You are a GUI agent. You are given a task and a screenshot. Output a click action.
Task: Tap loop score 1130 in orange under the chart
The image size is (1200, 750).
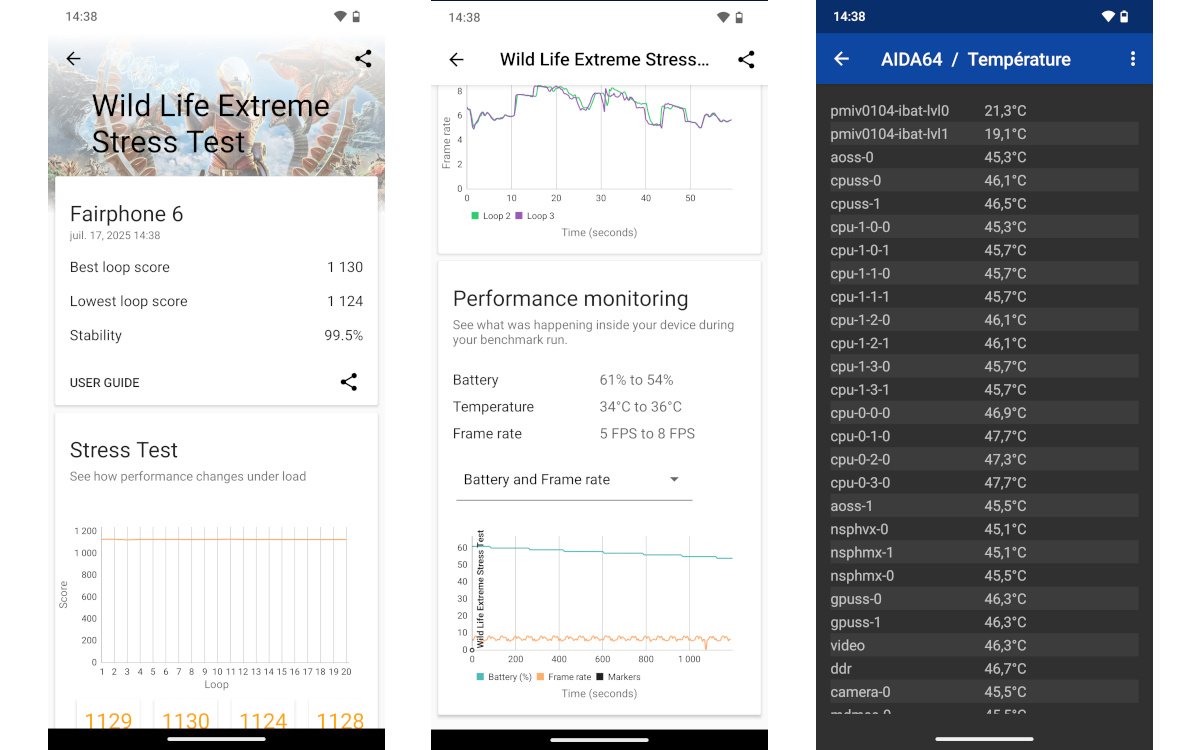coord(186,720)
